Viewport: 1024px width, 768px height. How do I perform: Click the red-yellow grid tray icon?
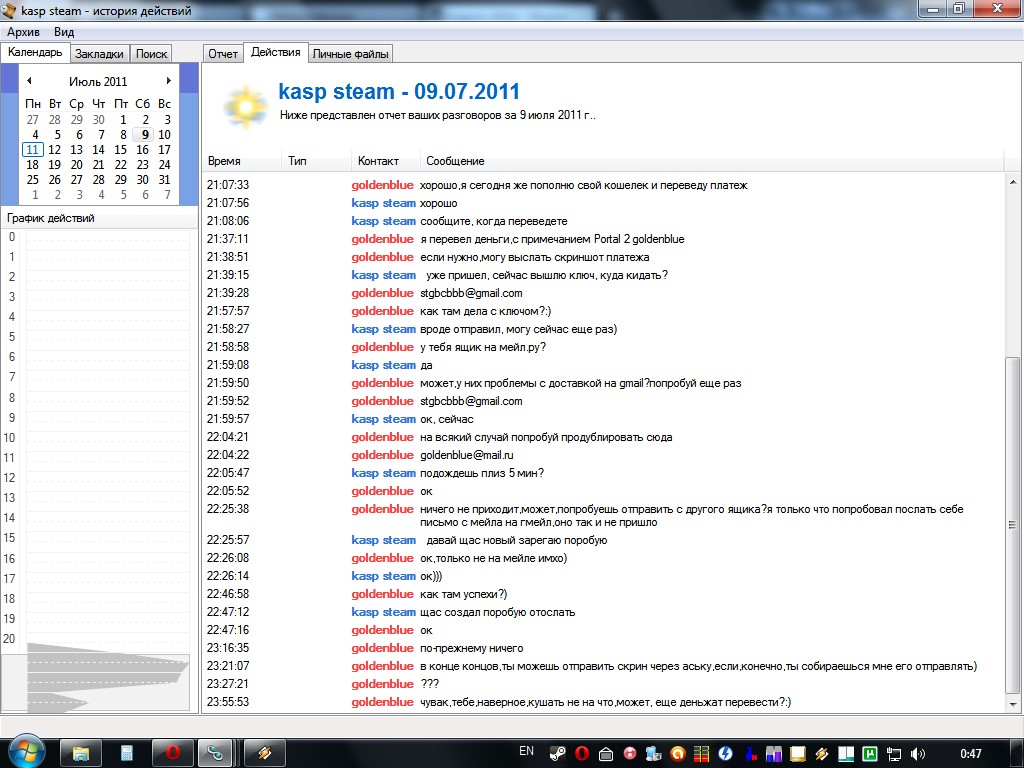point(701,754)
